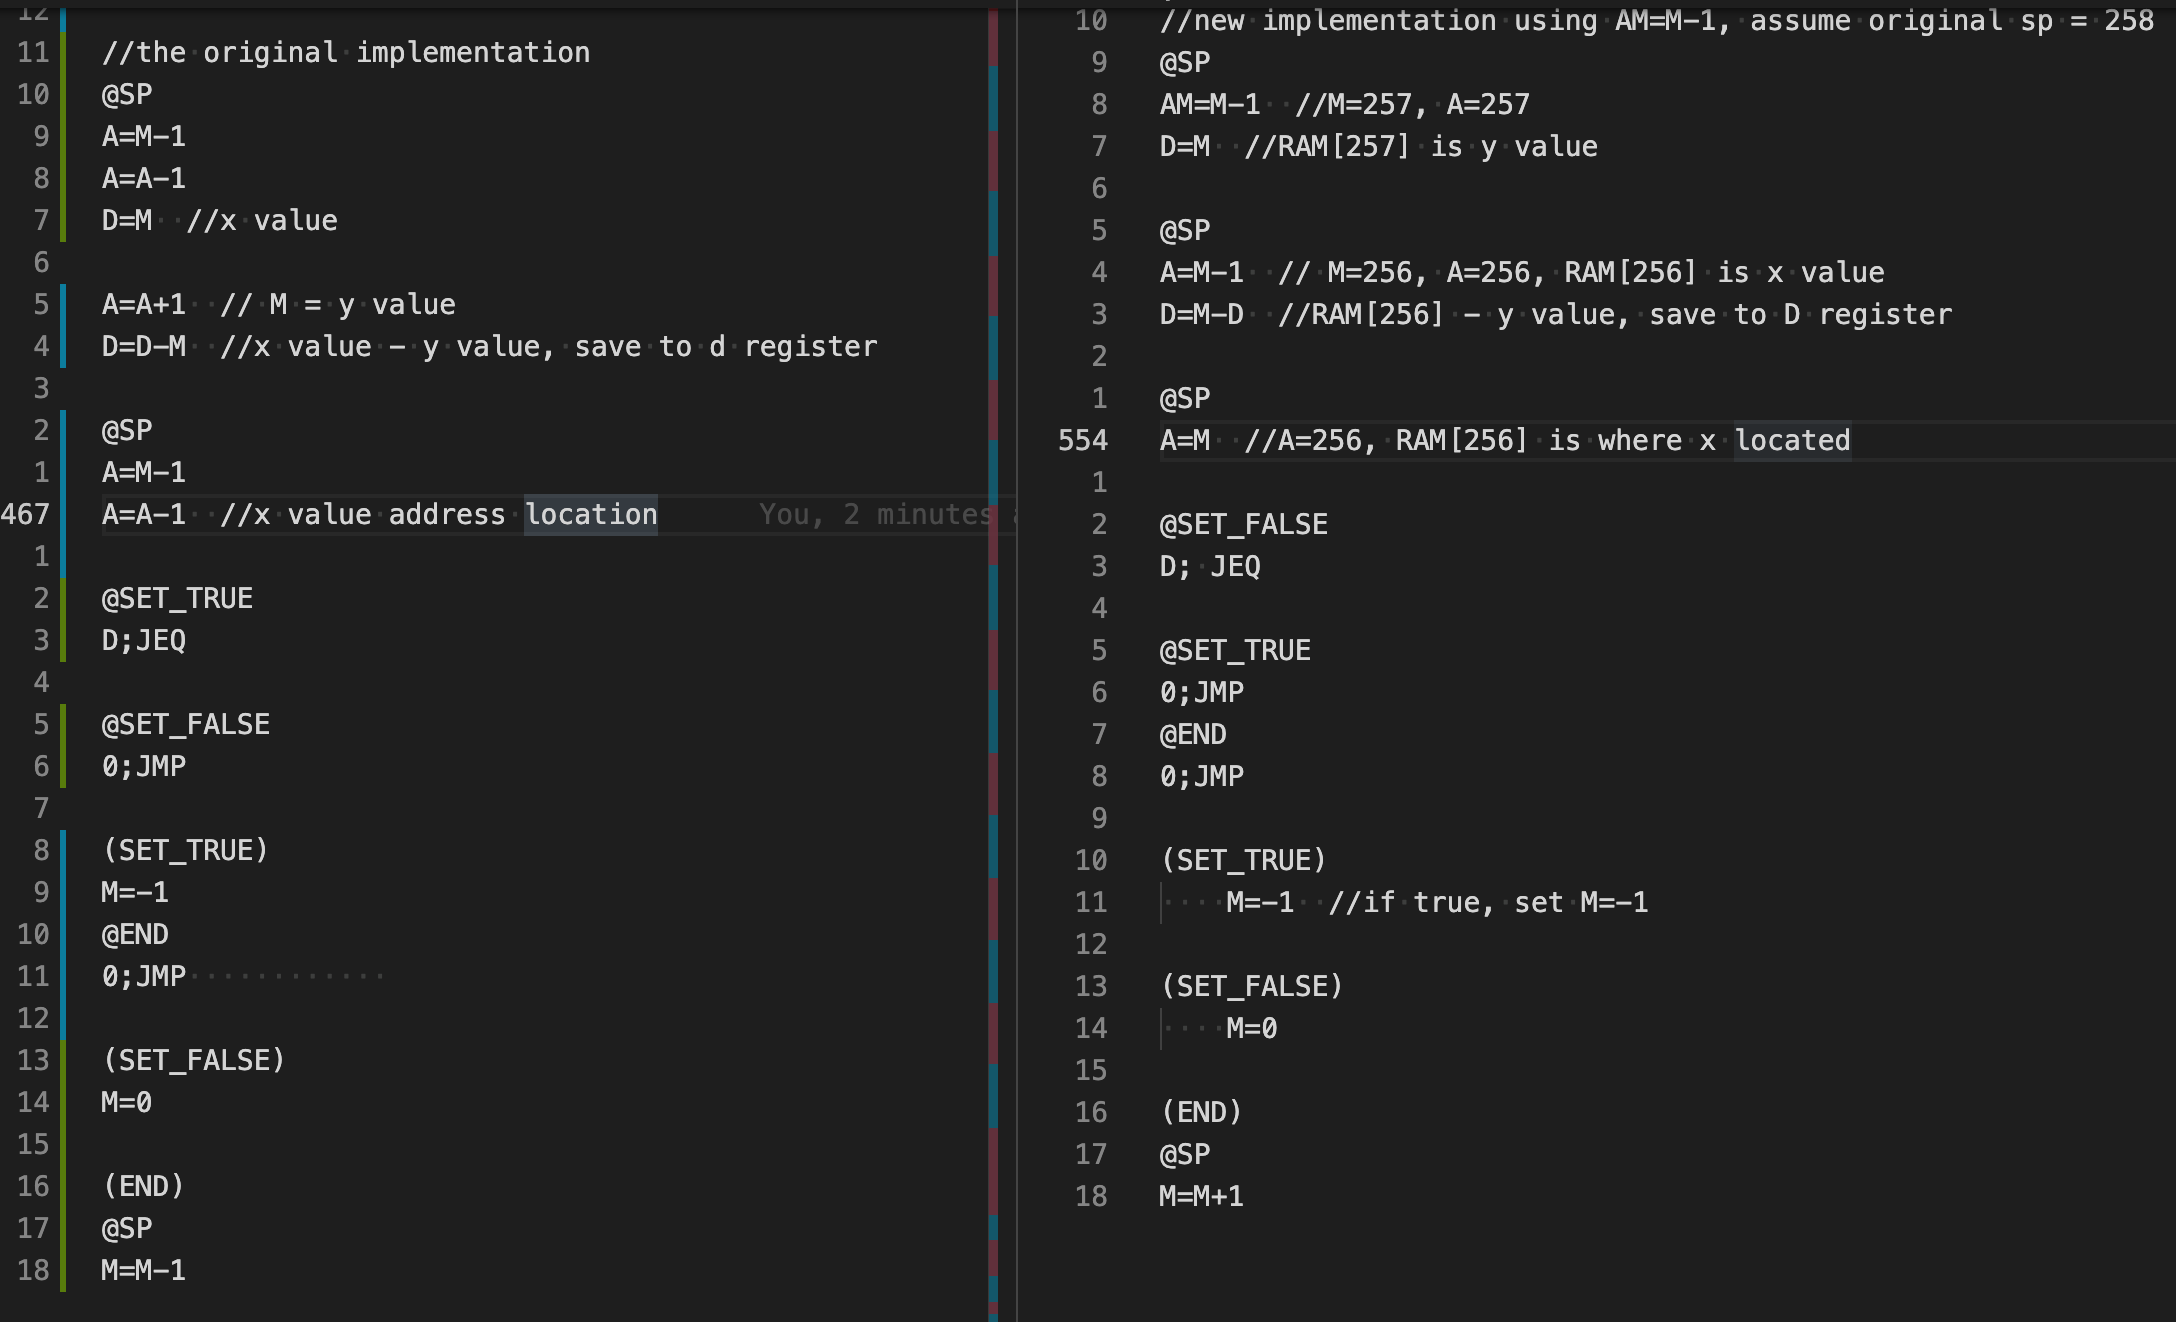Click the "A=A+1" instruction in left editor
The width and height of the screenshot is (2176, 1322).
(x=143, y=304)
